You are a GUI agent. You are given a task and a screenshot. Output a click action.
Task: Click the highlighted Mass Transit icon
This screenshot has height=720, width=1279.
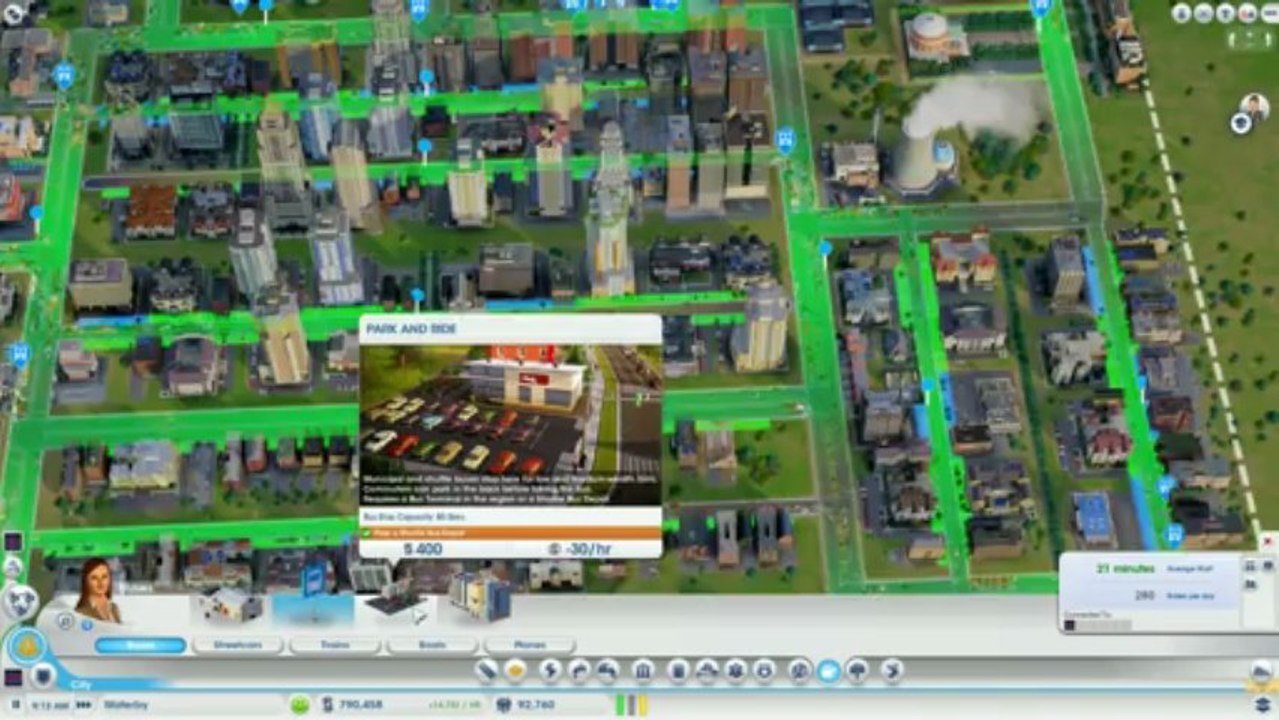(828, 670)
